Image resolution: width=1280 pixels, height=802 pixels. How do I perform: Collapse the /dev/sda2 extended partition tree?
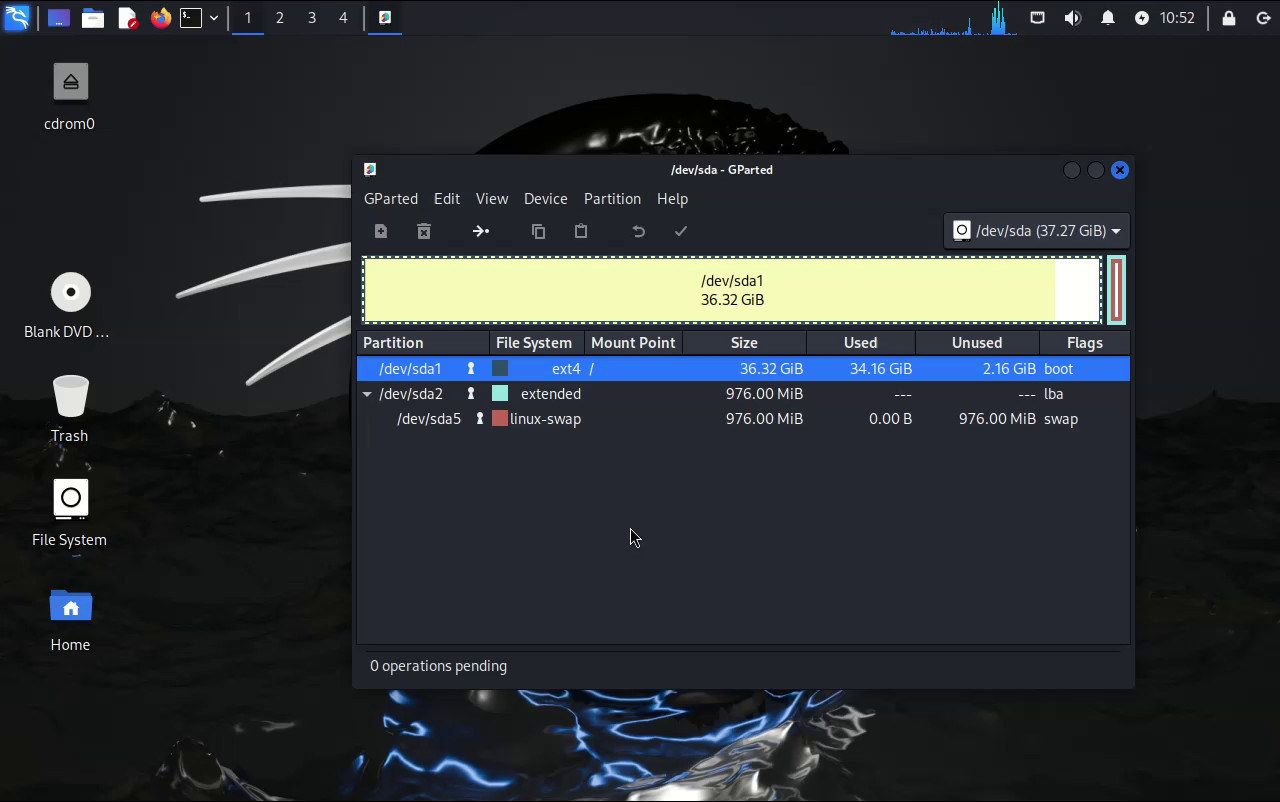[x=367, y=394]
